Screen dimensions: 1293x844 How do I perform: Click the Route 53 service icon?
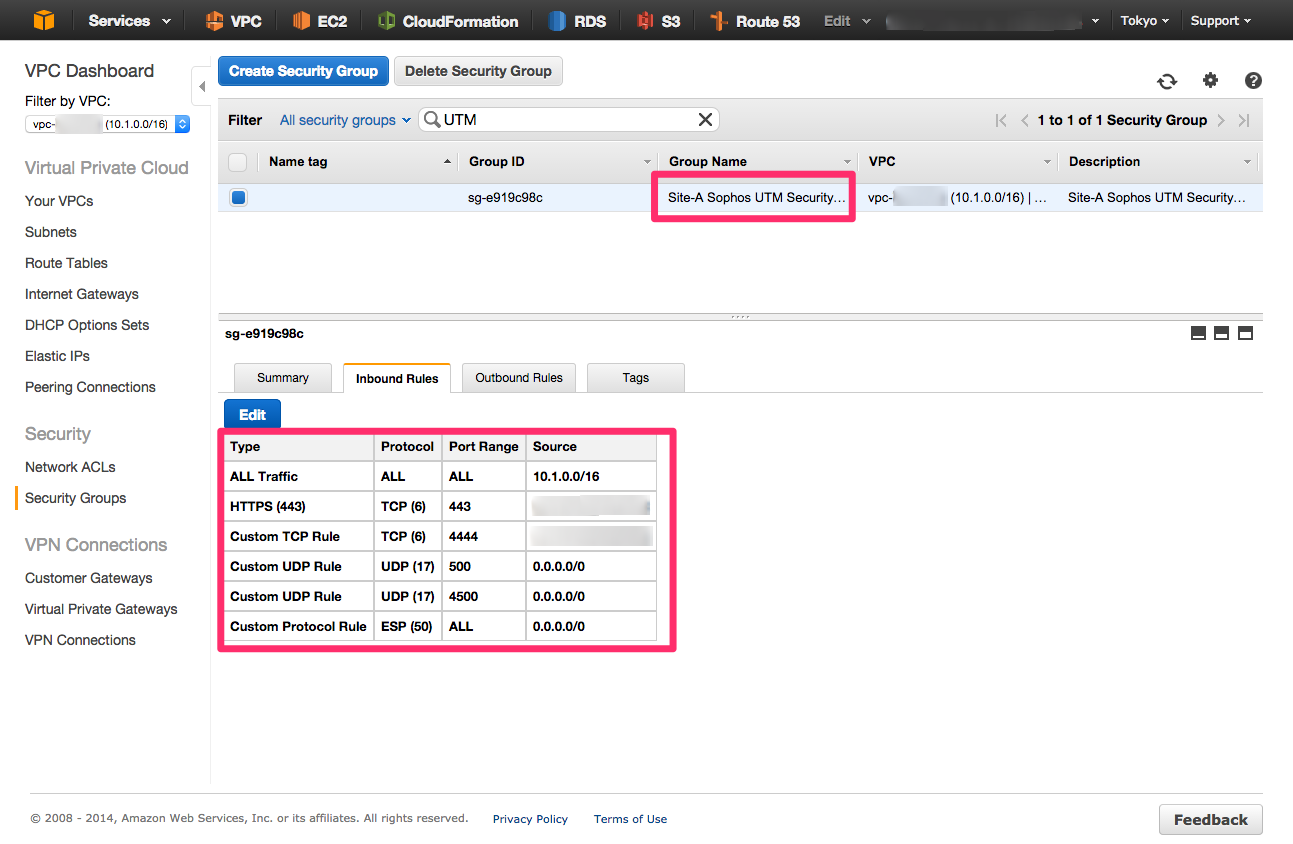pos(718,21)
